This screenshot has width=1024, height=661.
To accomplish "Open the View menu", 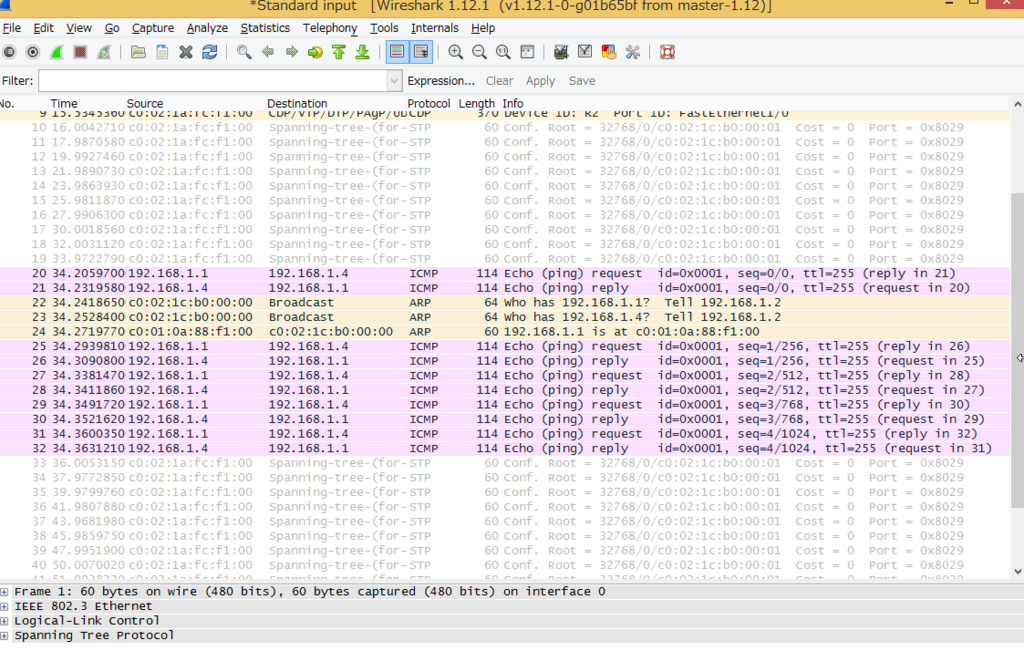I will [78, 28].
